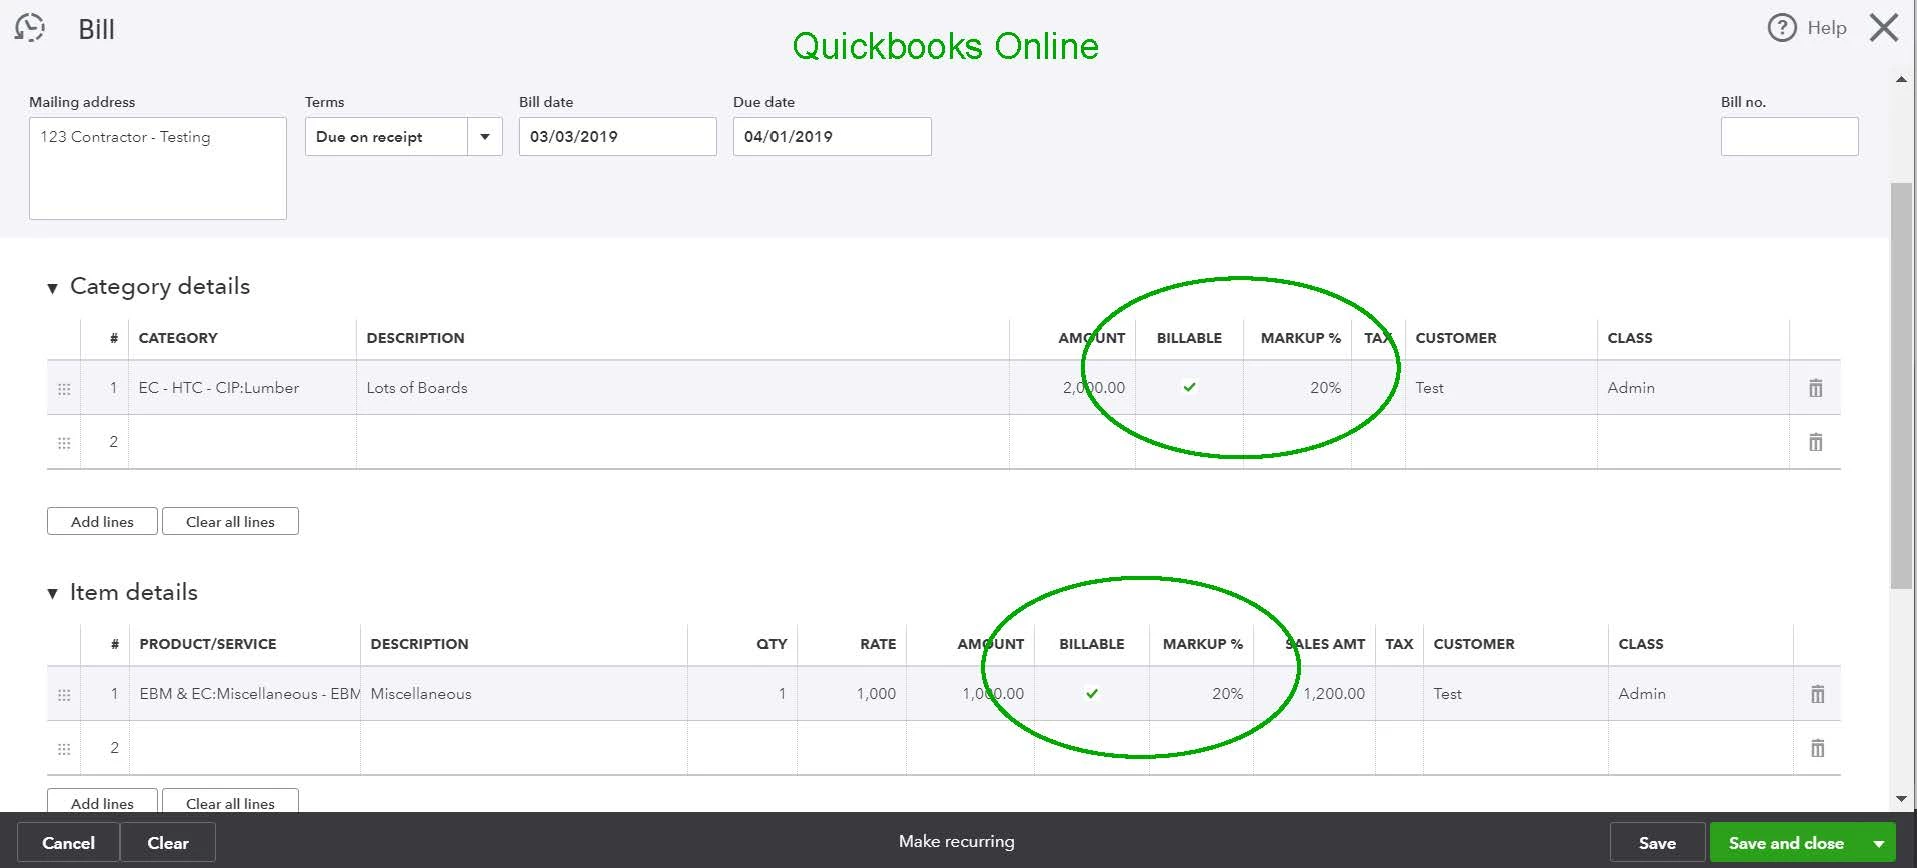Click Add lines under Category details
Image resolution: width=1917 pixels, height=868 pixels.
(x=102, y=521)
